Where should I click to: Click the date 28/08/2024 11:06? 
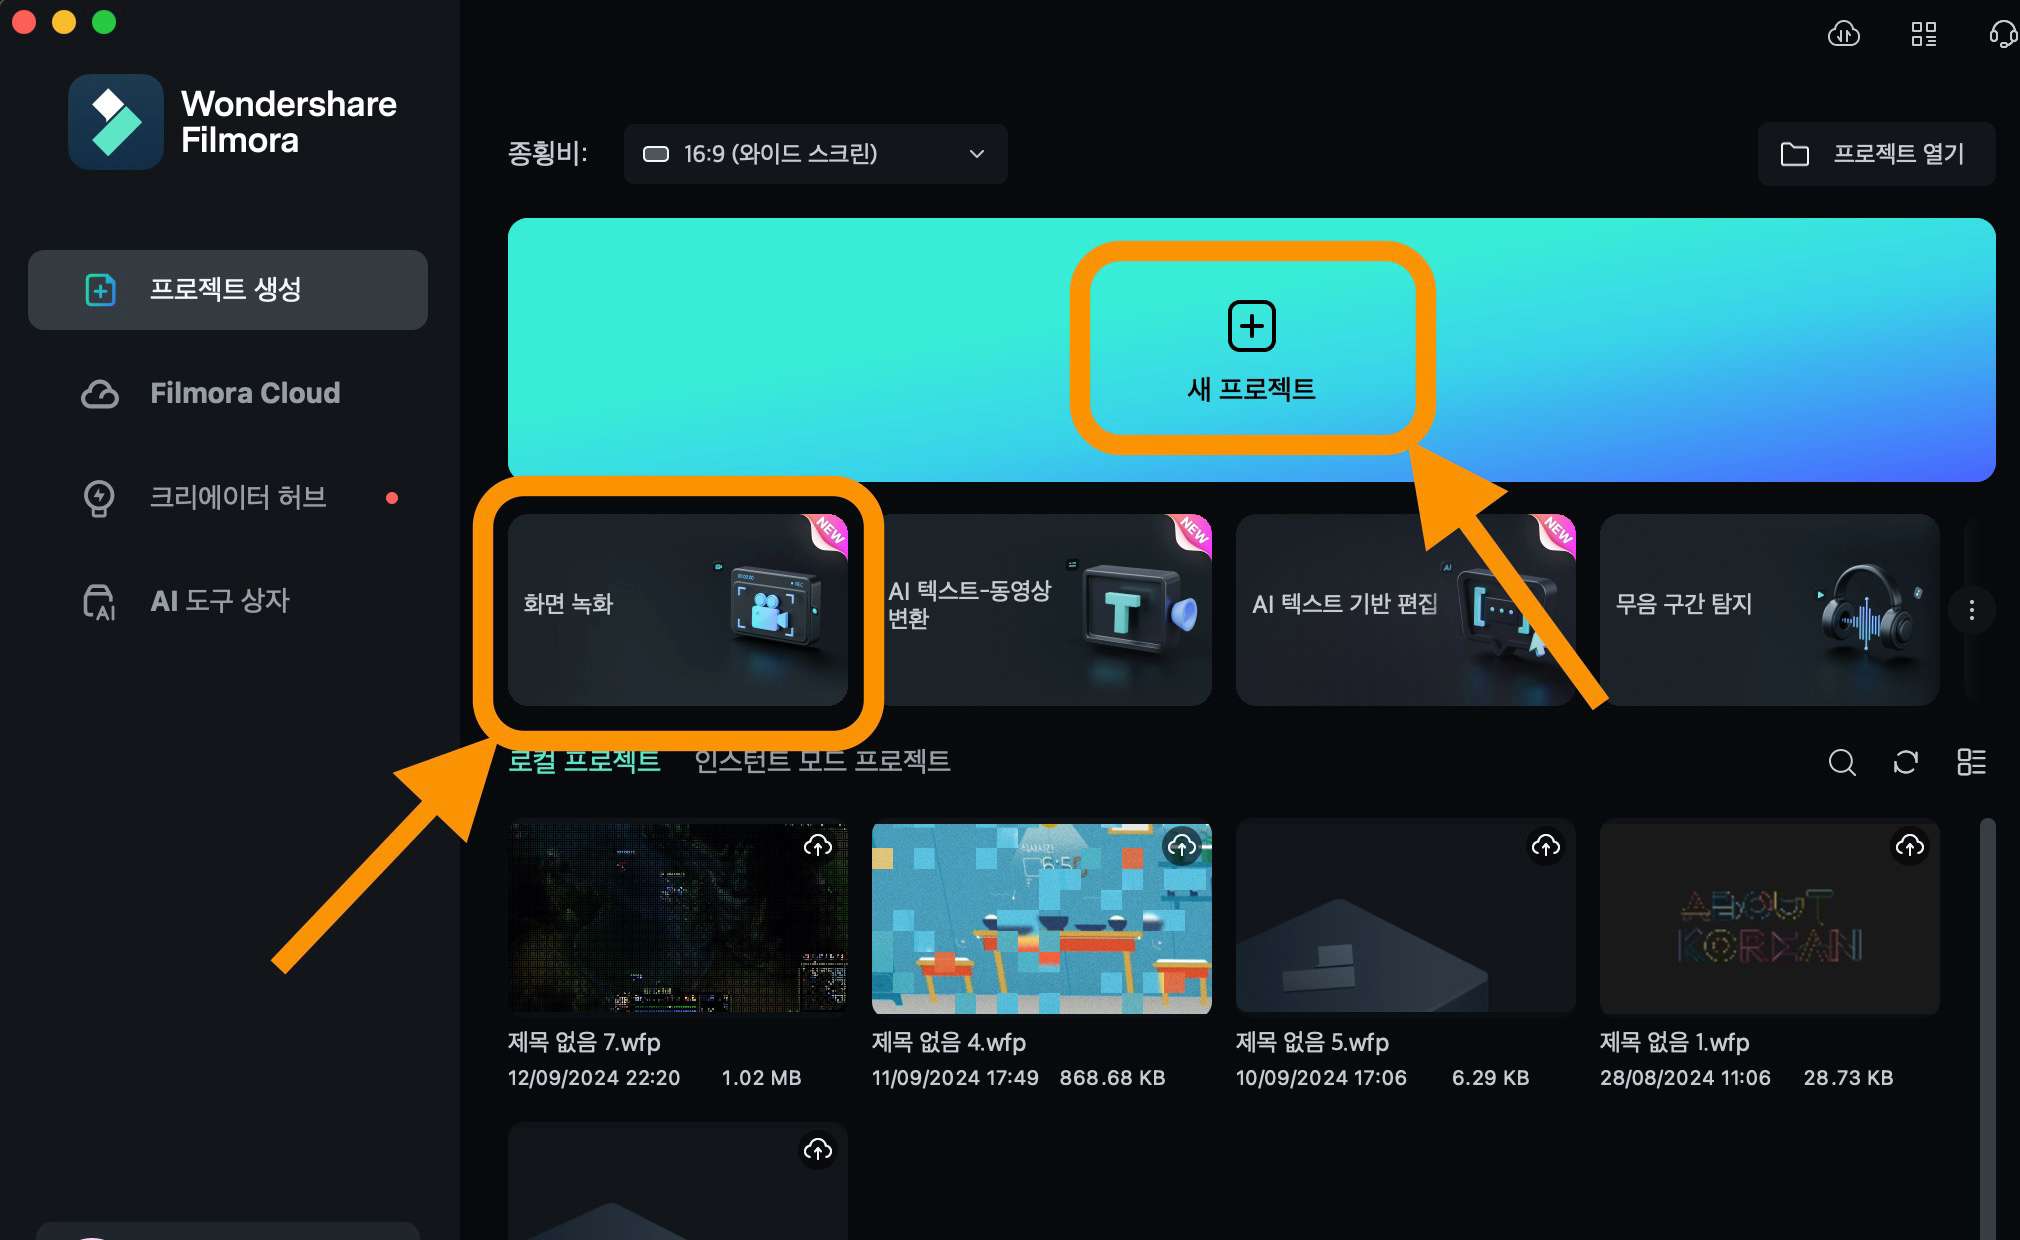1685,1078
